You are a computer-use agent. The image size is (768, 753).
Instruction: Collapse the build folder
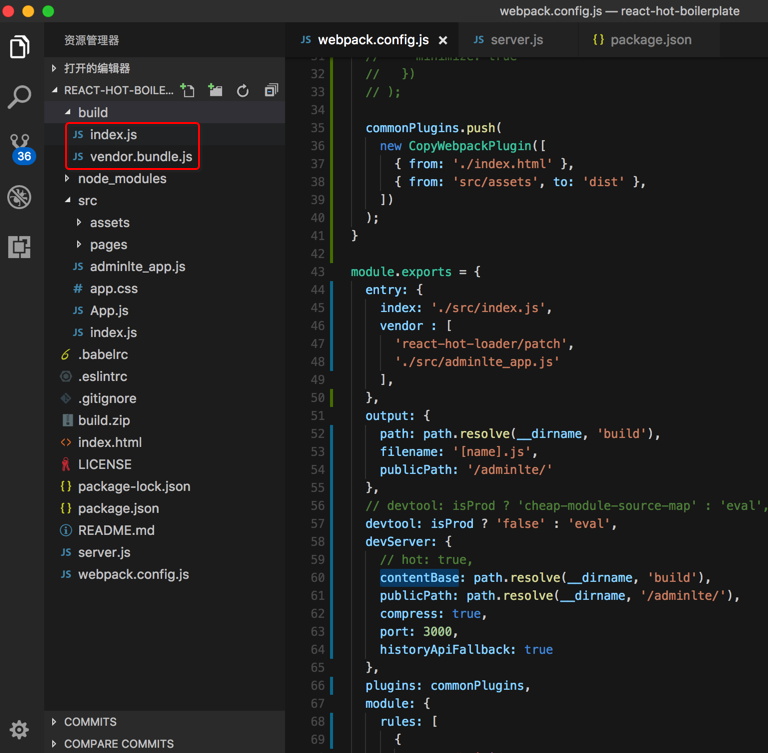[92, 113]
